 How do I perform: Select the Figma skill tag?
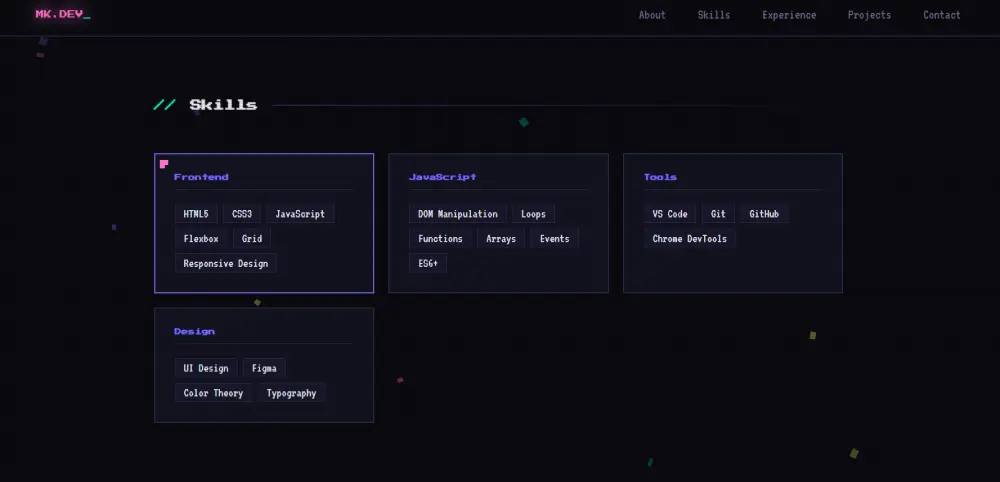tap(264, 368)
